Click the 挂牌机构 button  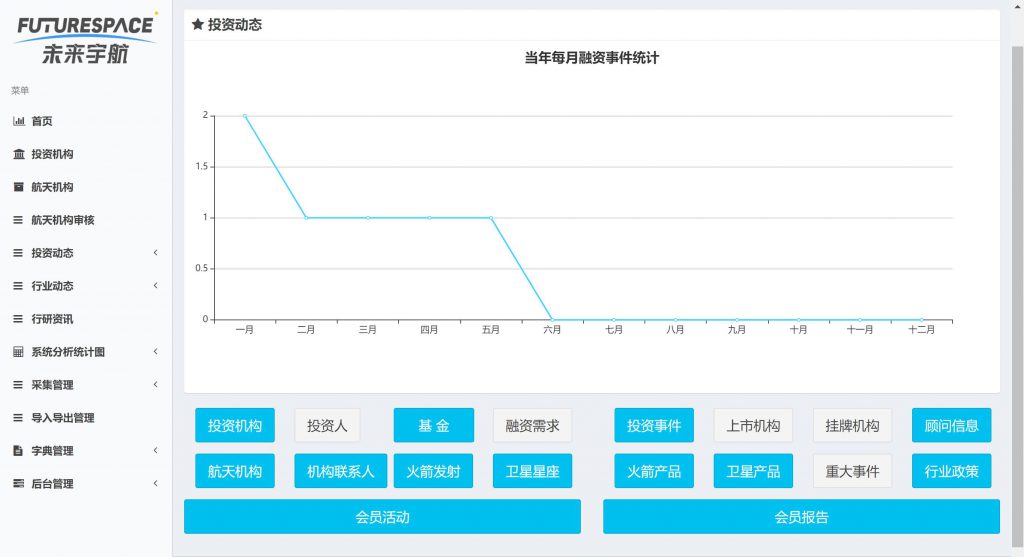[x=852, y=426]
